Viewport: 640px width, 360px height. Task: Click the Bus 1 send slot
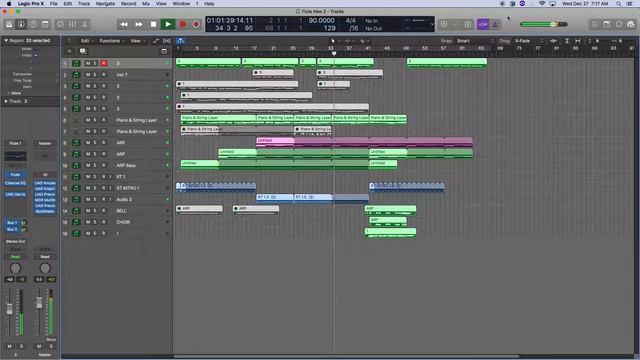[12, 223]
